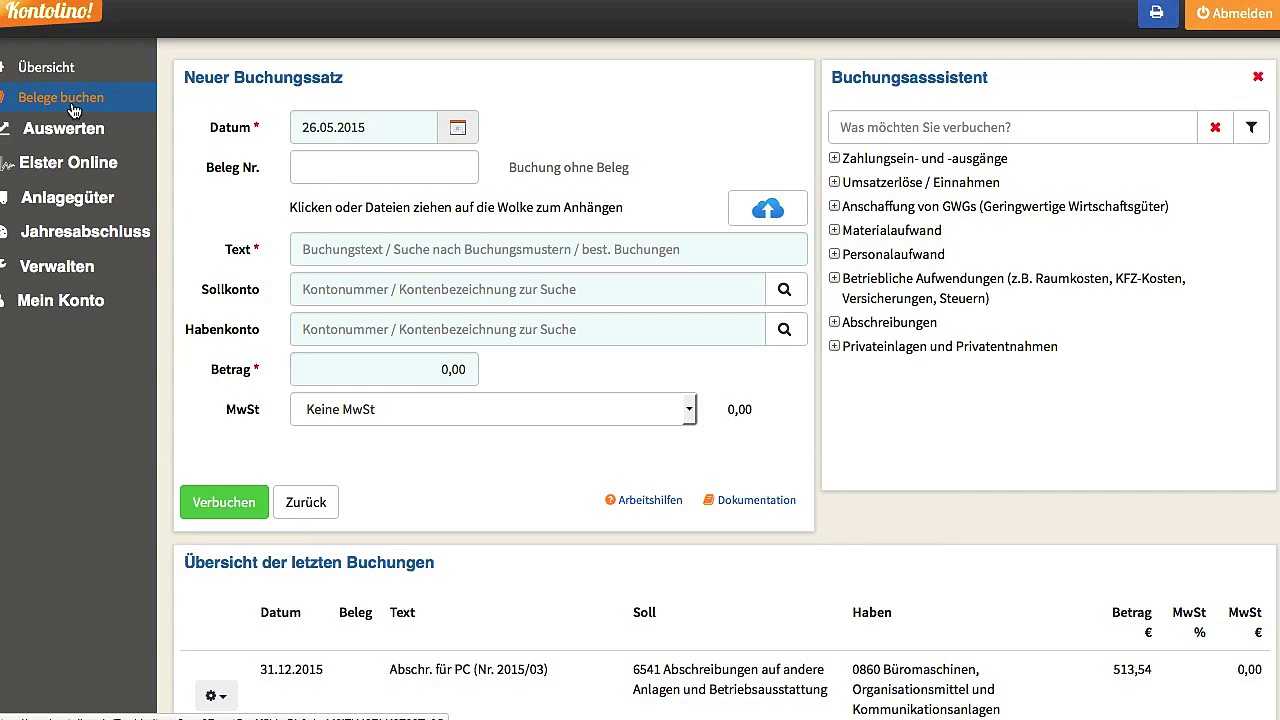Click the cloud upload attachment icon
Viewport: 1280px width, 720px height.
(767, 208)
